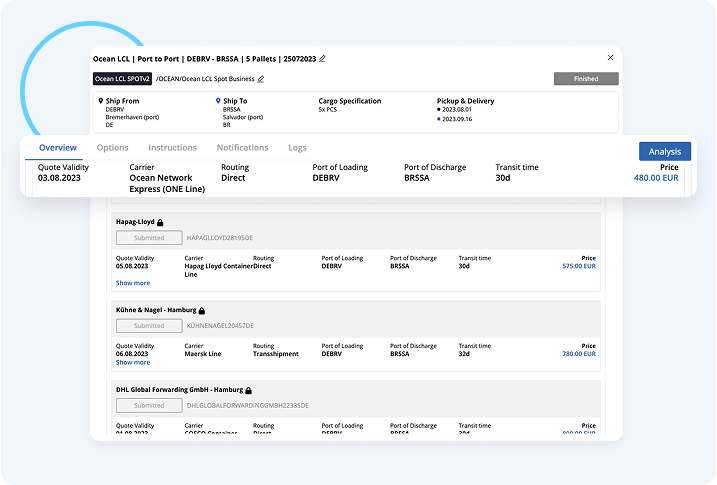View the Logs tab
This screenshot has width=717, height=485.
[x=297, y=148]
